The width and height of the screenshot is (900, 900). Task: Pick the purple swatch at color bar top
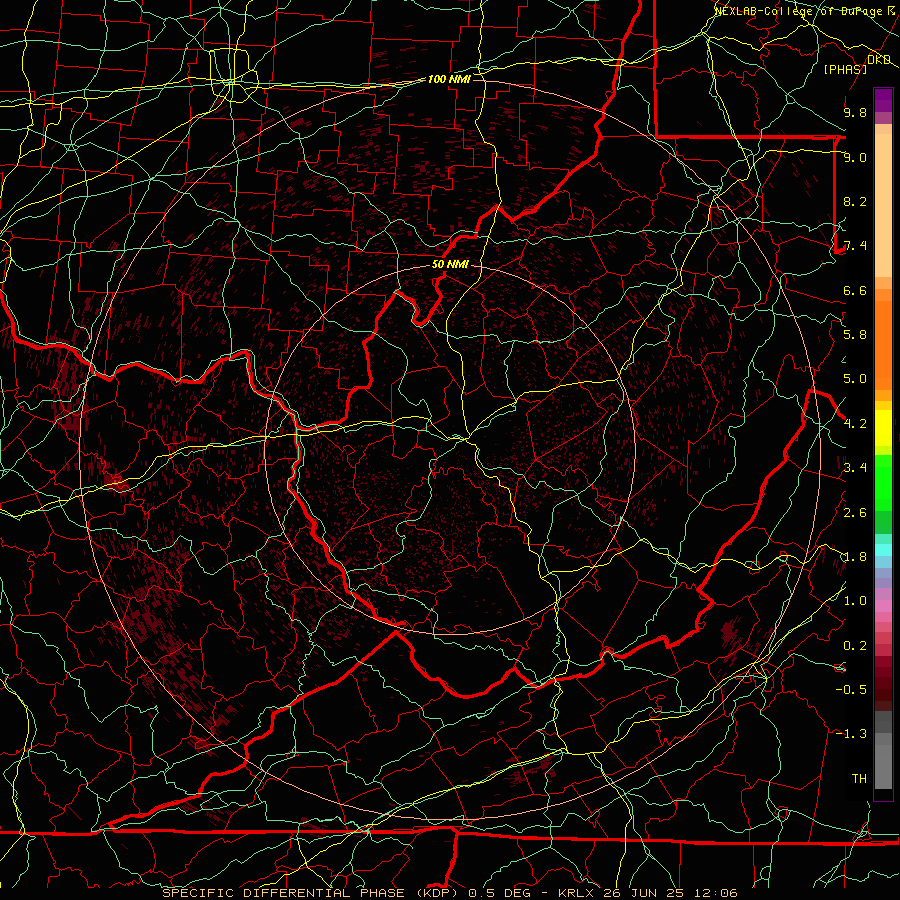(x=883, y=100)
